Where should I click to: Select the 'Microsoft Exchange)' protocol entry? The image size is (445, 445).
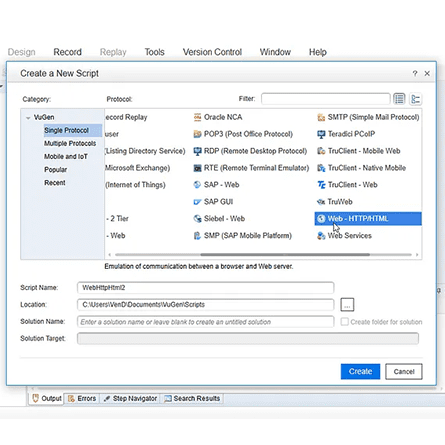tap(137, 168)
